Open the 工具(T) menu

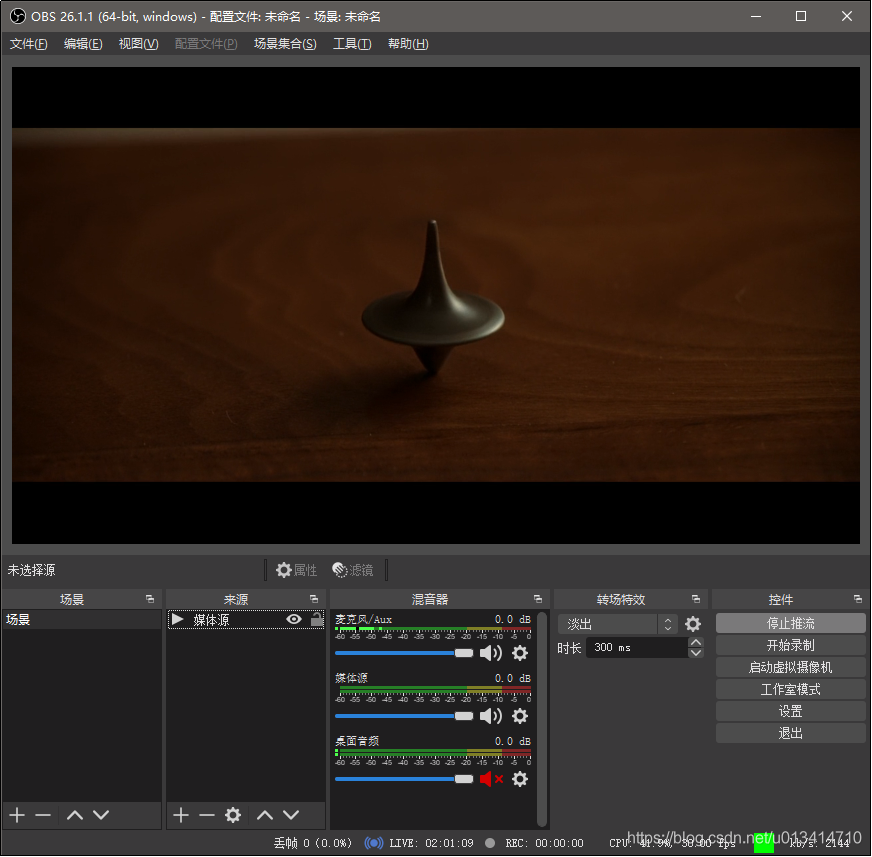tap(351, 44)
